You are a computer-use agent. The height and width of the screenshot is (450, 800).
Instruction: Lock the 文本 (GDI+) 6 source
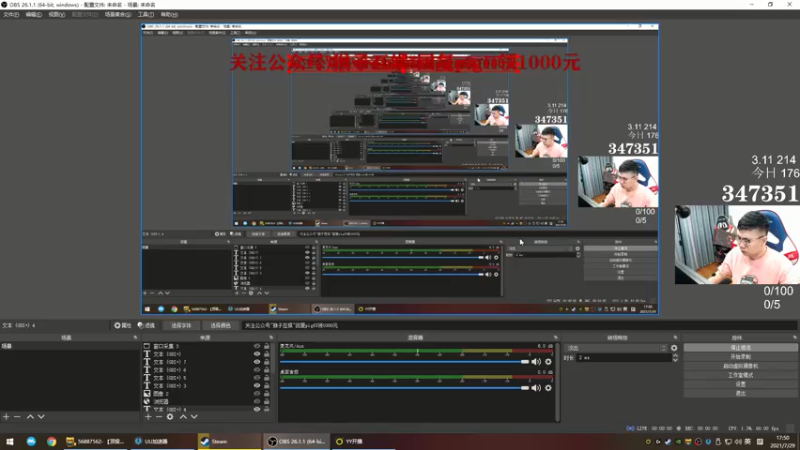(266, 370)
